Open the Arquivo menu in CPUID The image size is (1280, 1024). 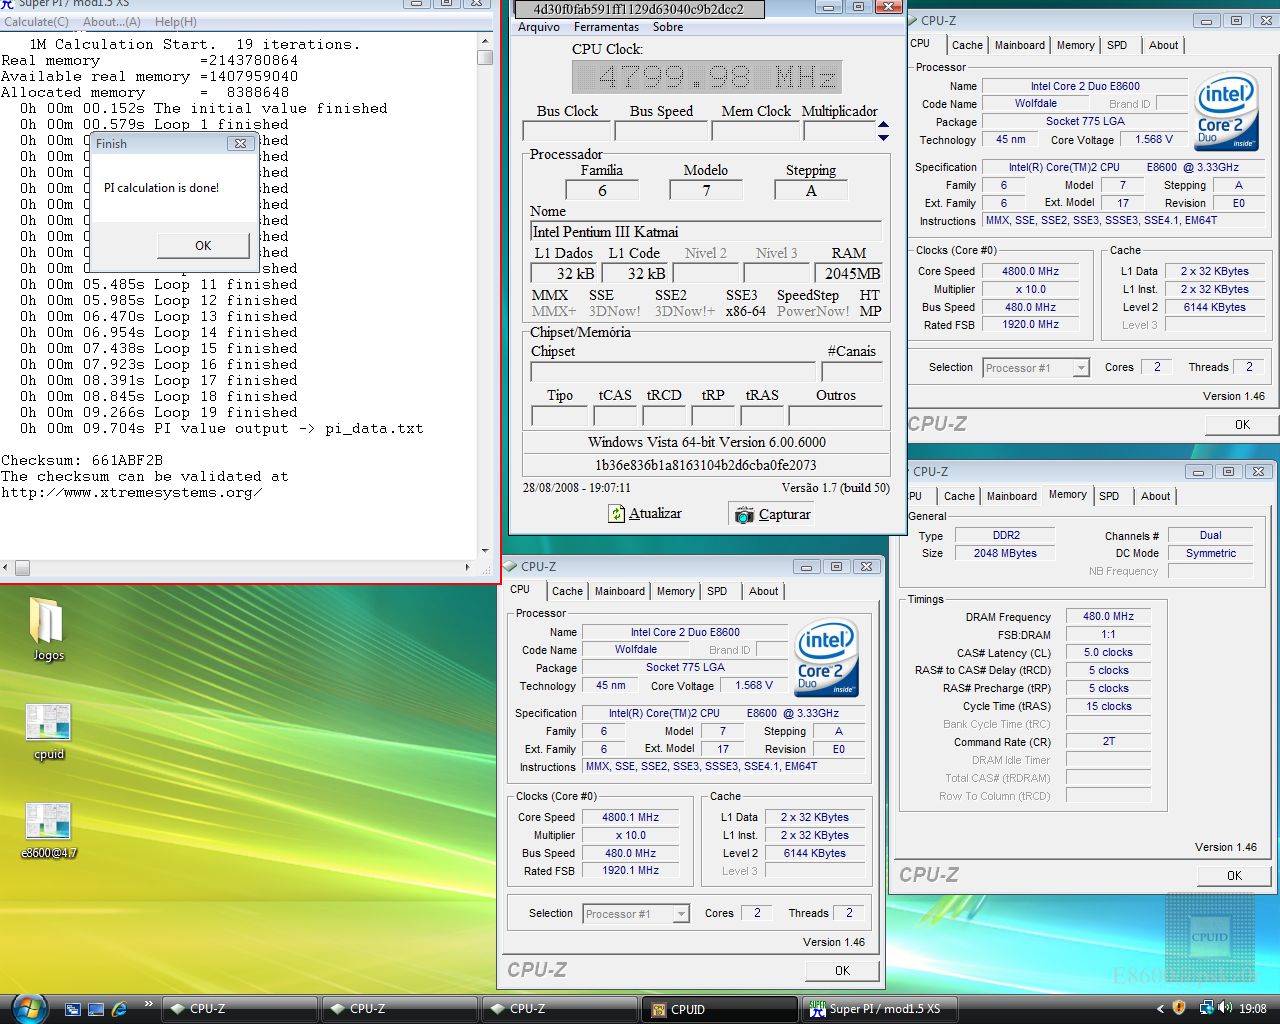(x=539, y=27)
